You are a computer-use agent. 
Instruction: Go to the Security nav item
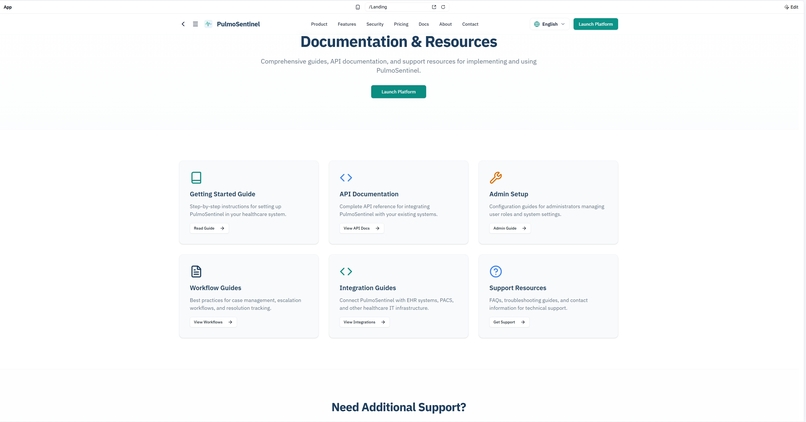coord(375,24)
